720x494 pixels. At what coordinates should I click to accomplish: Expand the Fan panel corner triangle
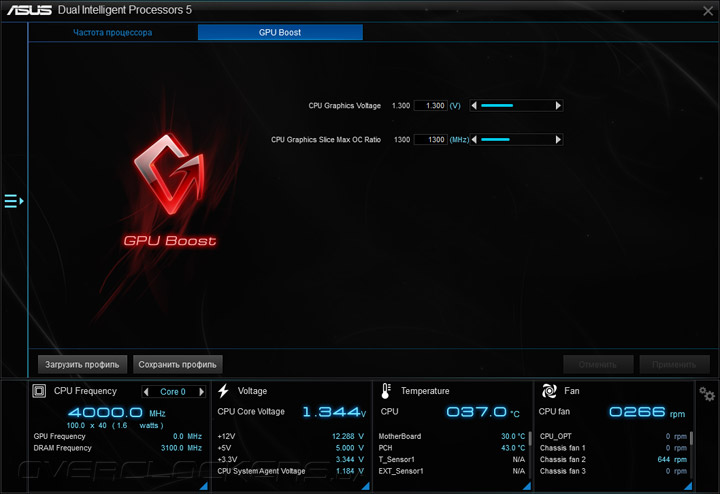coord(688,486)
